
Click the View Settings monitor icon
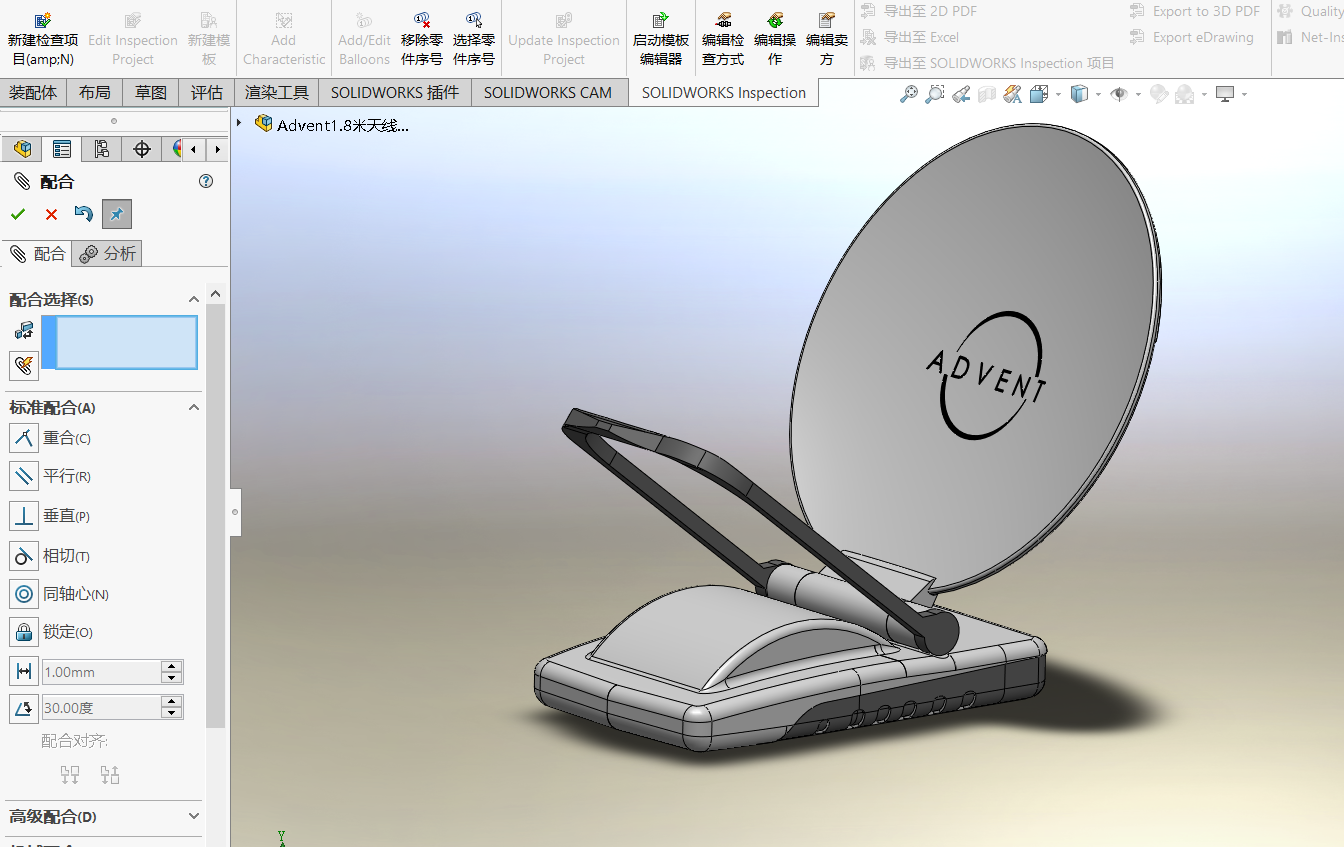click(1226, 94)
